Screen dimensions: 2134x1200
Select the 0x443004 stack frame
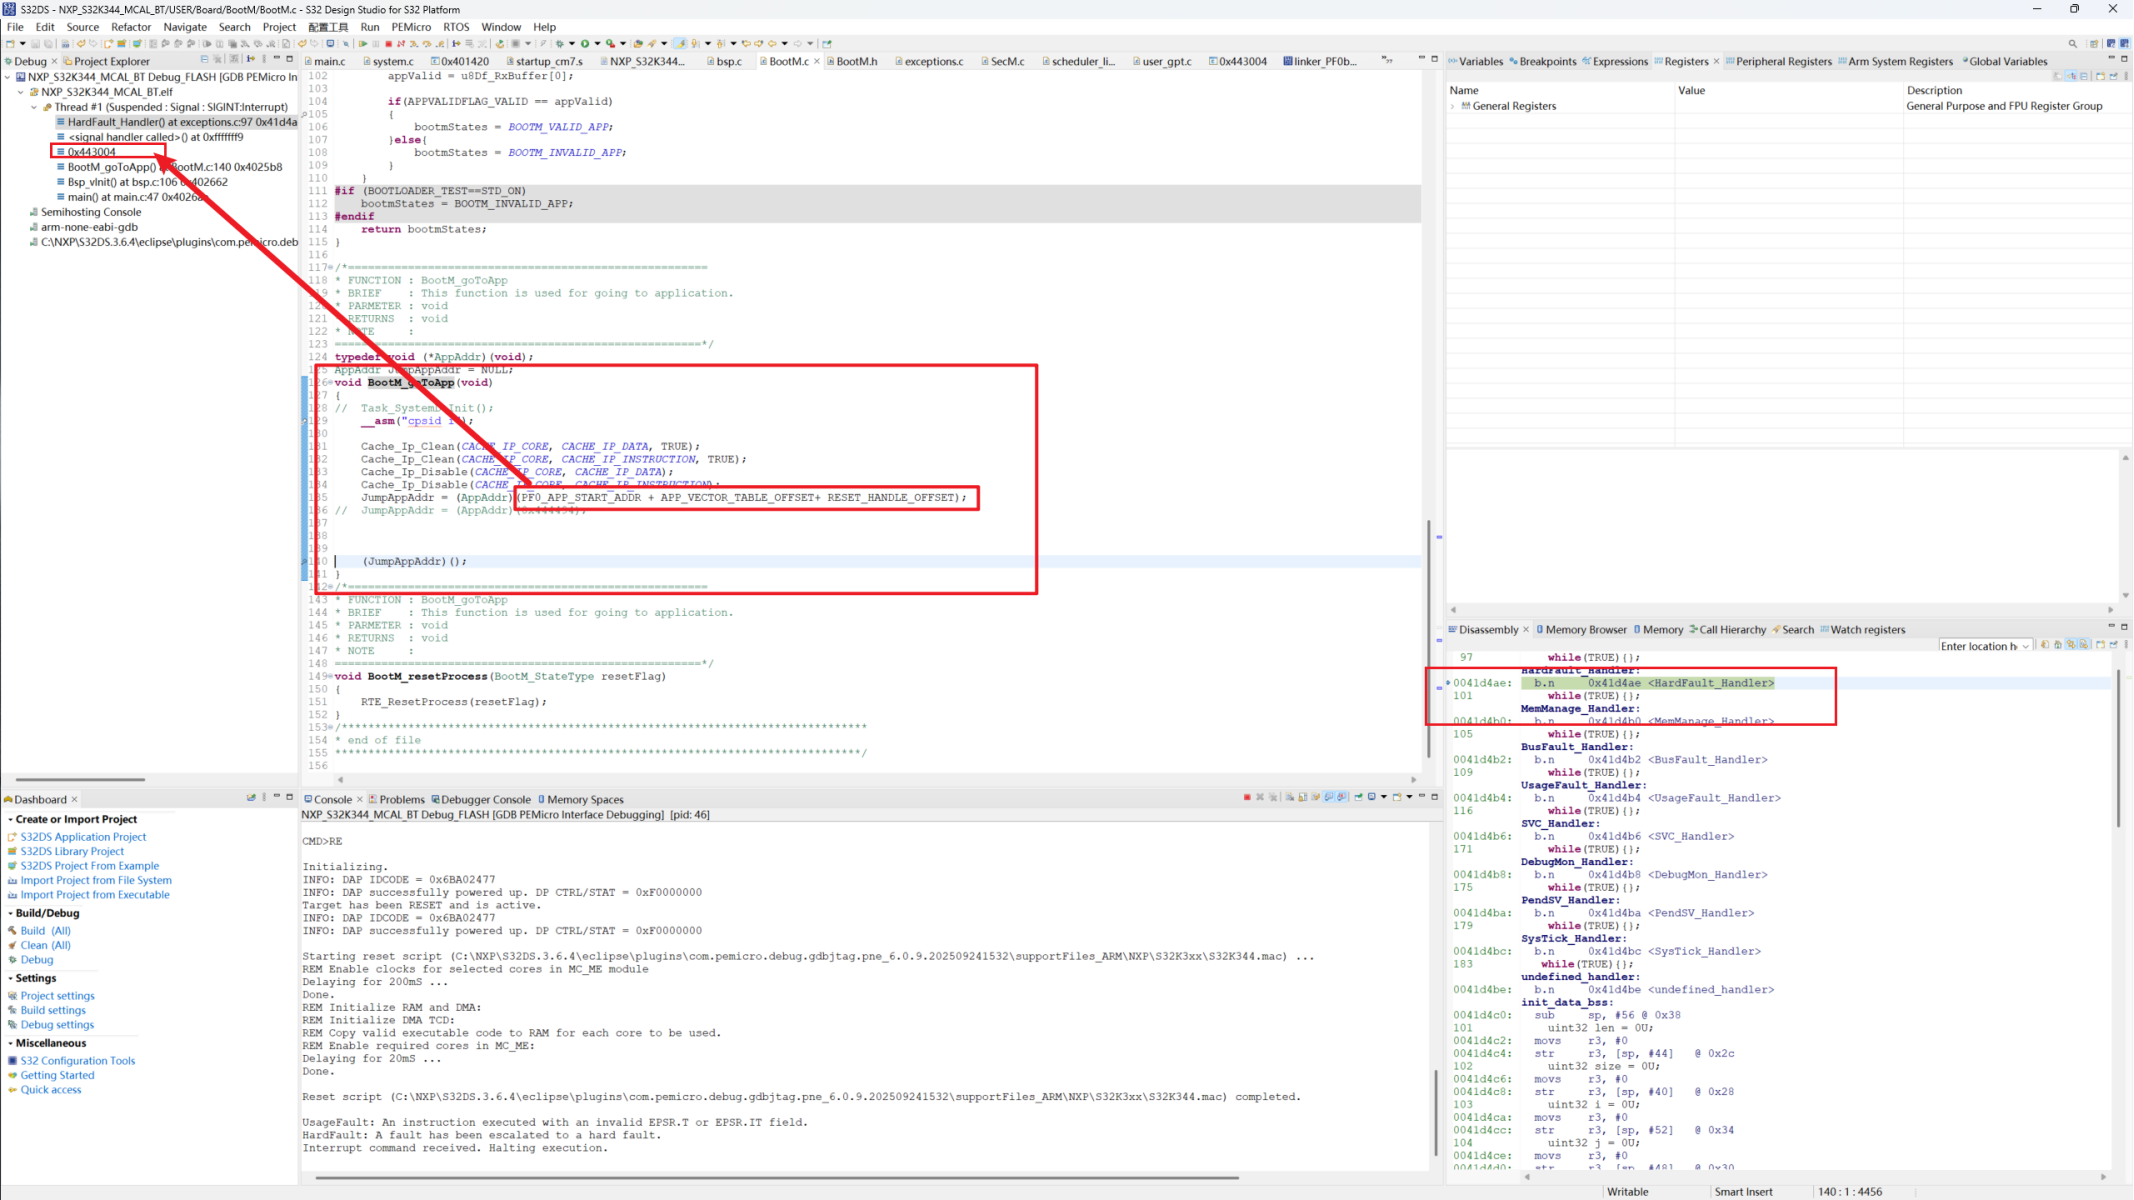[x=91, y=152]
